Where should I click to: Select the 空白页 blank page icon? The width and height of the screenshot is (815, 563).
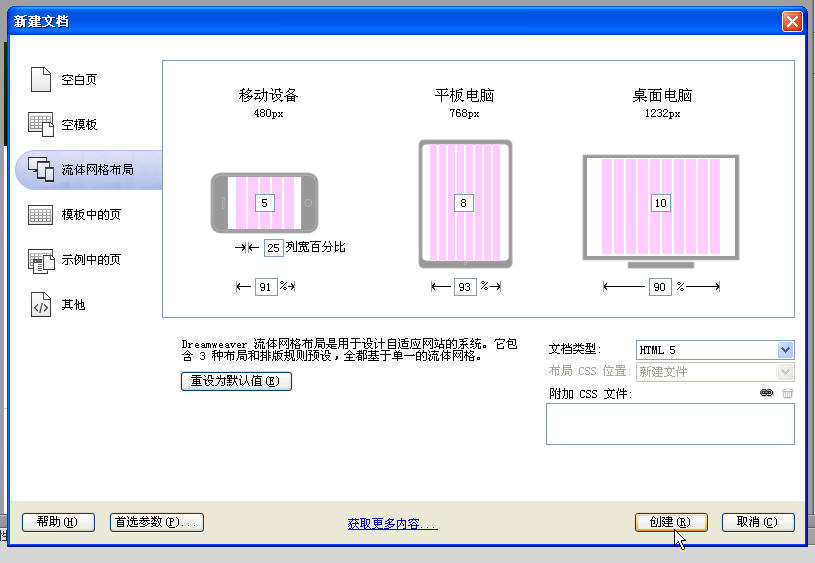point(41,80)
